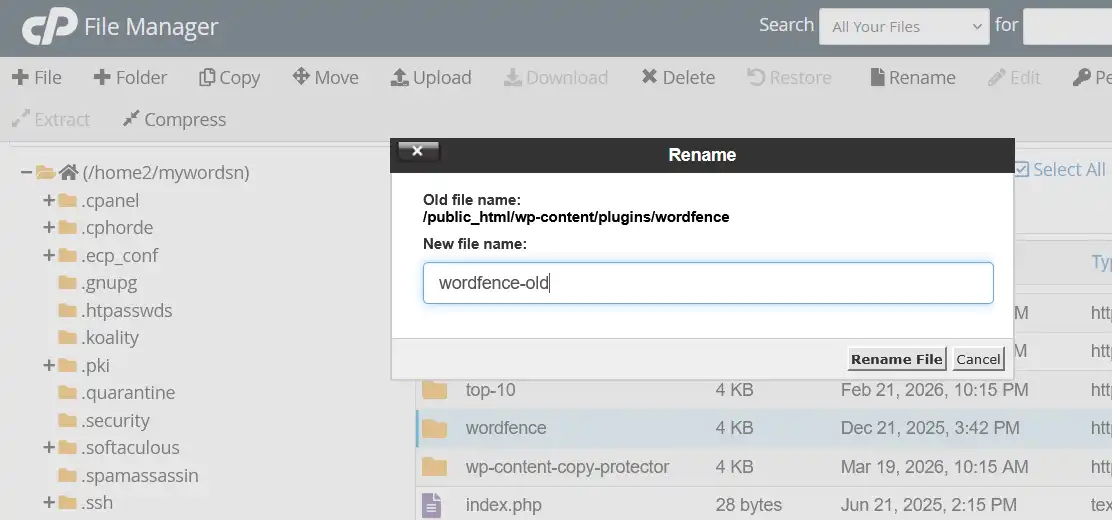Click the Jun 21, 2025, 2:15 PM date
The image size is (1112, 520).
coord(929,505)
